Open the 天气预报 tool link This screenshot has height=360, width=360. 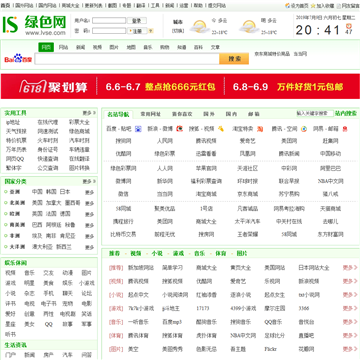[16, 131]
